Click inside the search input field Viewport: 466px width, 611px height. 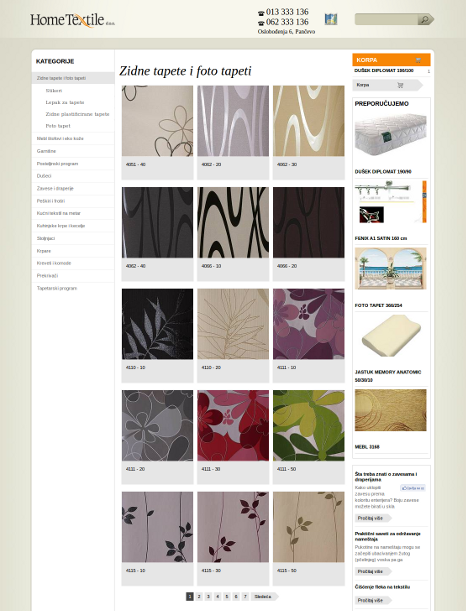pyautogui.click(x=386, y=19)
